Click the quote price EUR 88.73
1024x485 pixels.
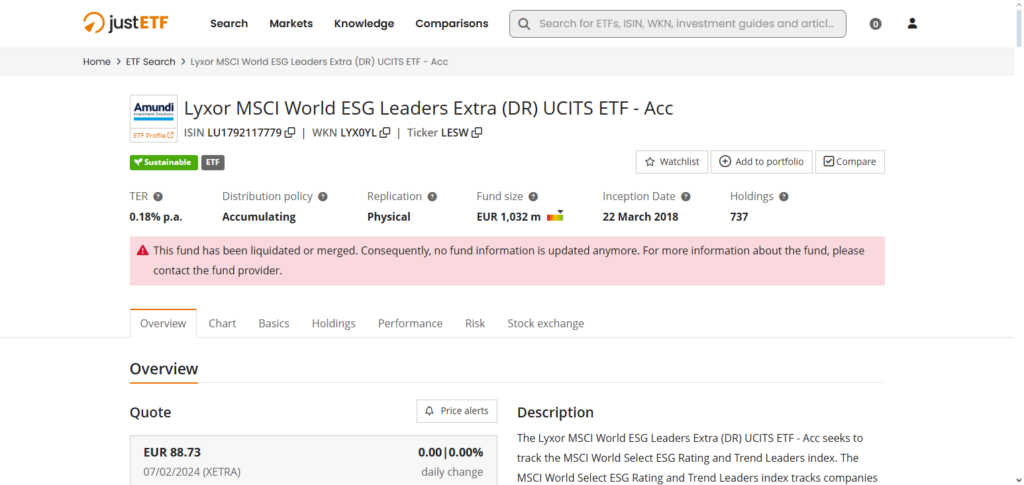click(172, 452)
